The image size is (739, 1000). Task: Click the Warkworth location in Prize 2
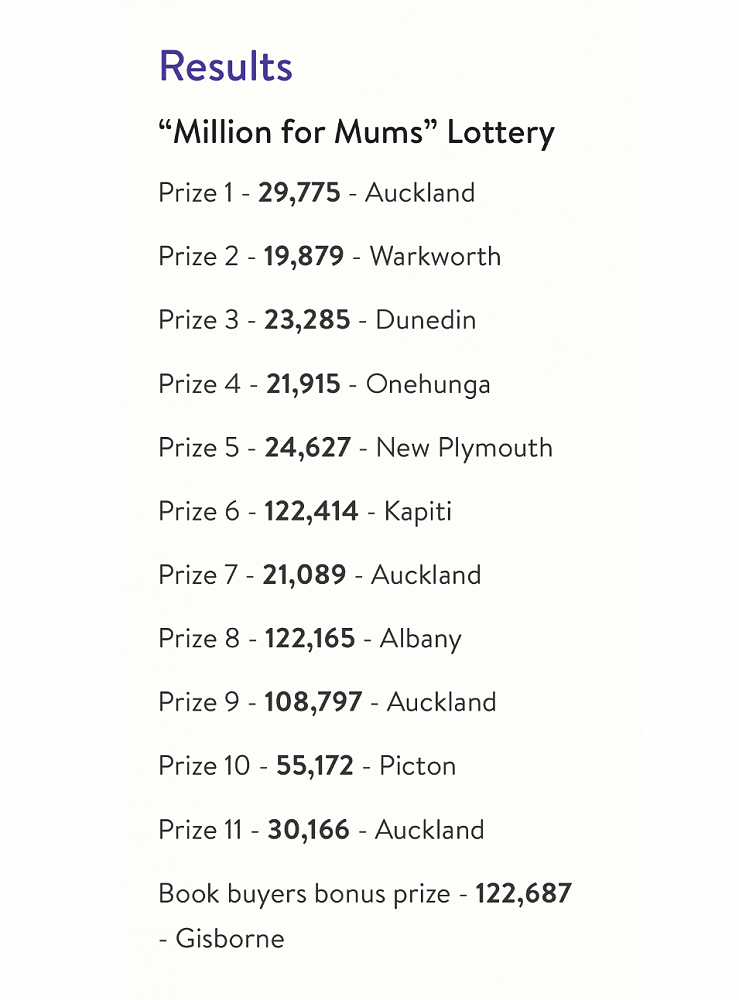[x=435, y=256]
